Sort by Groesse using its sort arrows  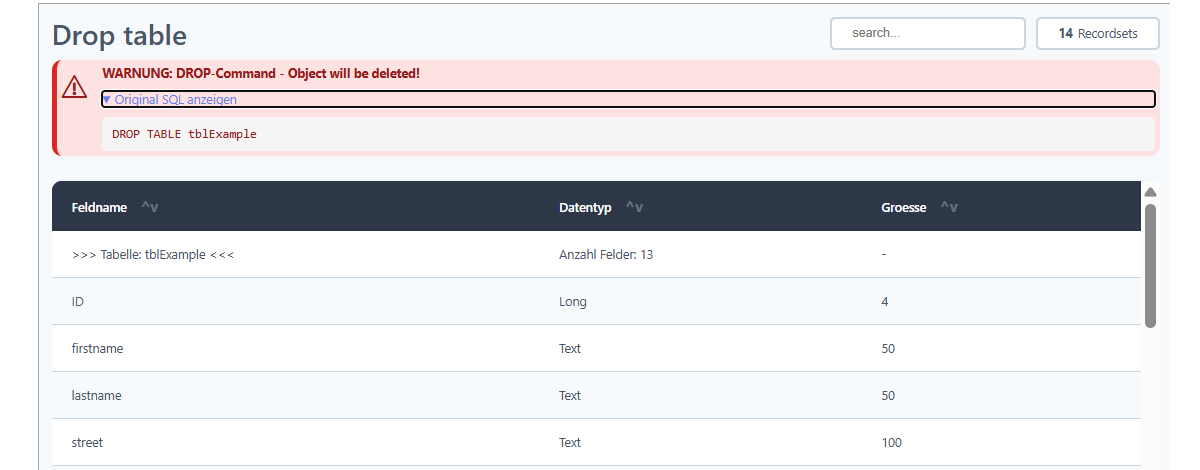coord(949,207)
